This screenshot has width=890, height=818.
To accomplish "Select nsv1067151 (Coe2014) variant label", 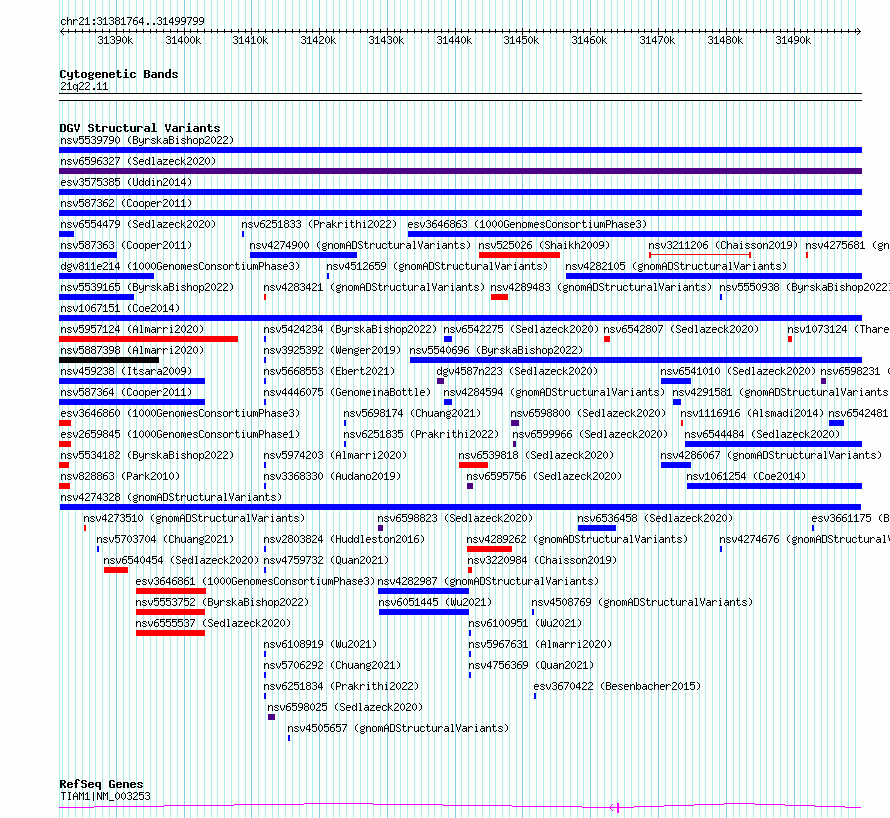I will 120,308.
